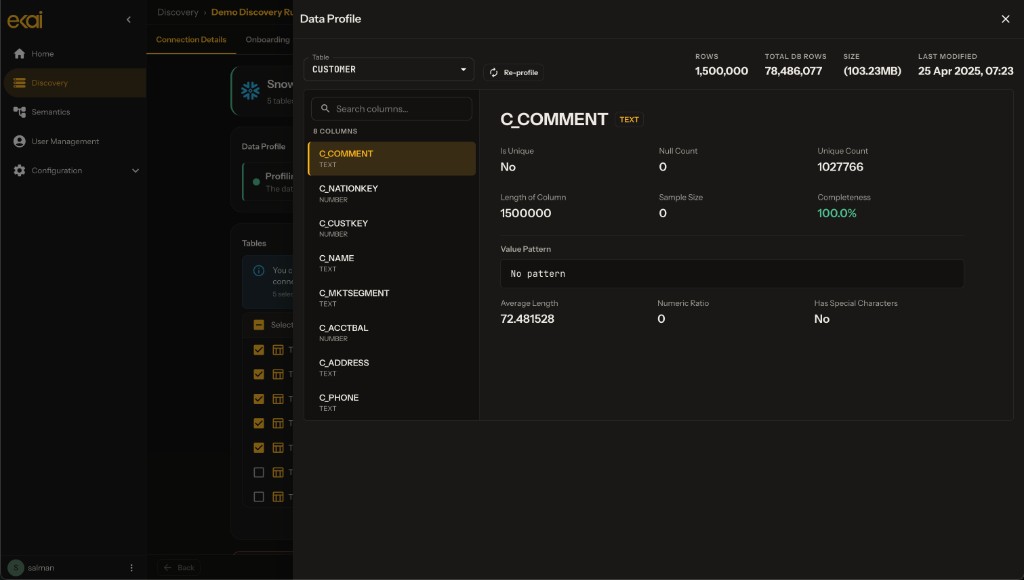Image resolution: width=1024 pixels, height=580 pixels.
Task: Select the C_COMMENT column
Action: (x=391, y=159)
